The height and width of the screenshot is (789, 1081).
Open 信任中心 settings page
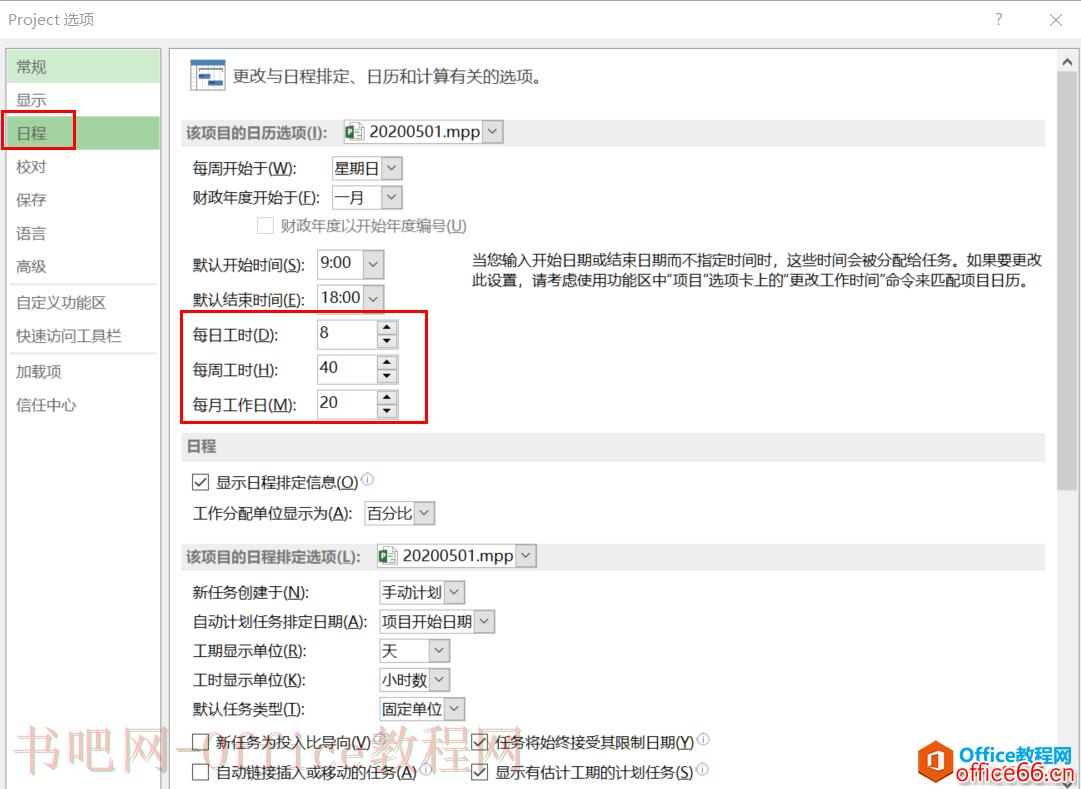pos(83,405)
